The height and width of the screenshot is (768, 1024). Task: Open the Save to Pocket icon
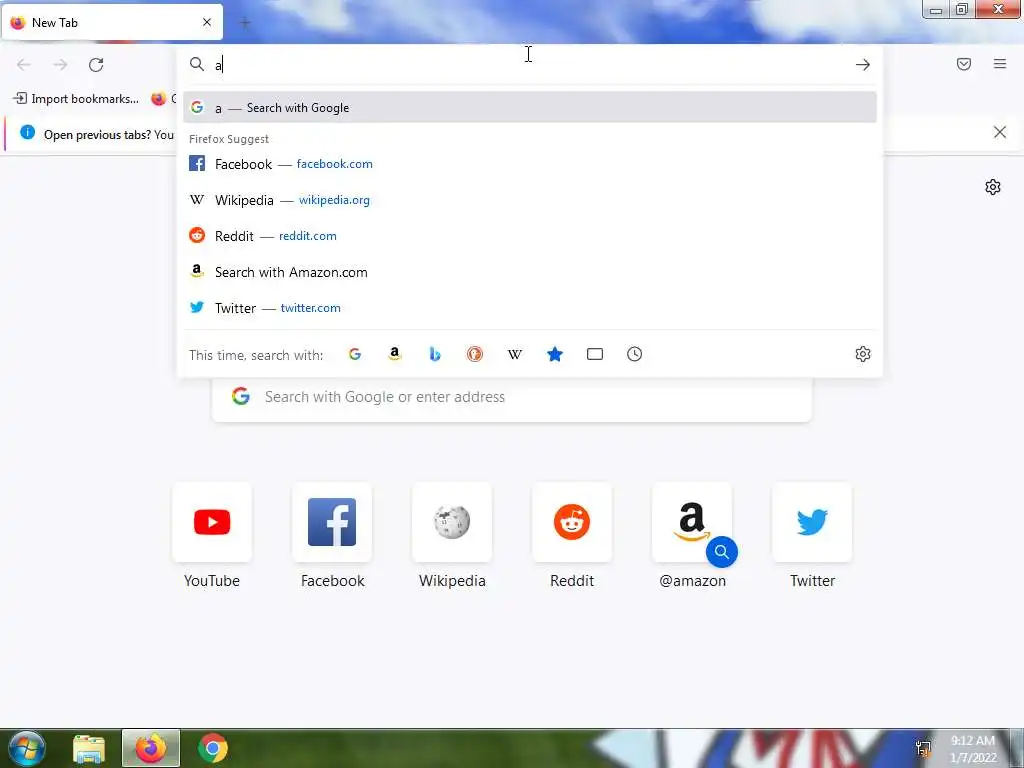(x=964, y=64)
